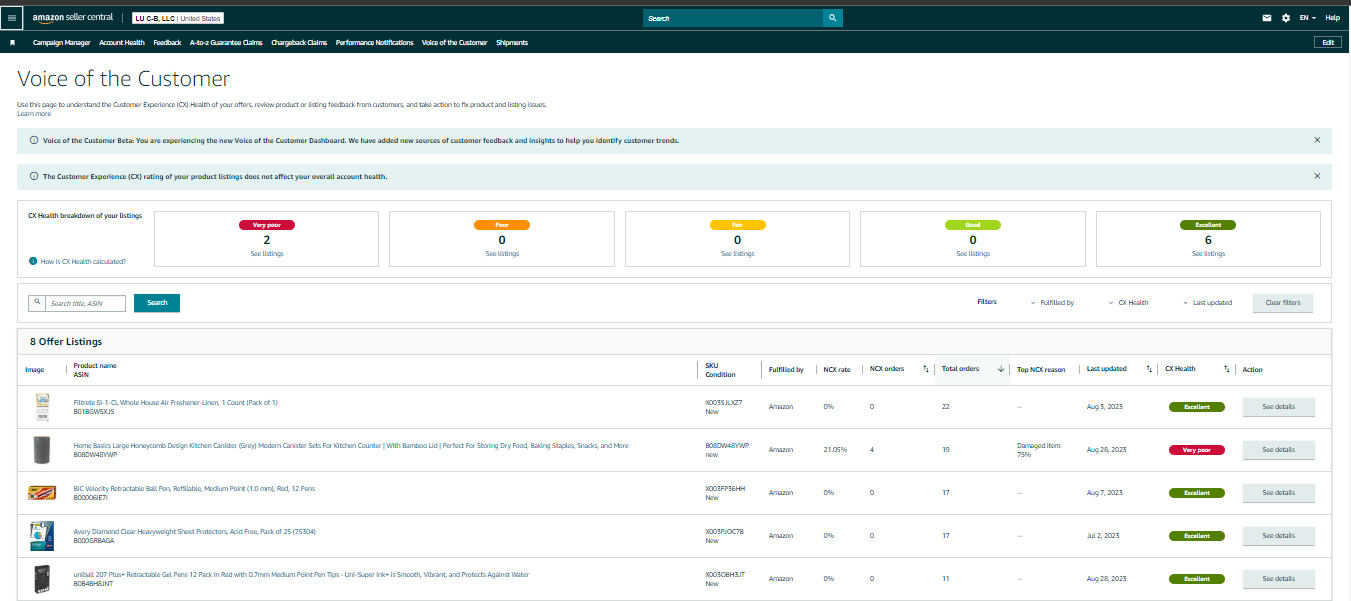
Task: Click the bookmark icon in navigation bar
Action: tap(13, 43)
